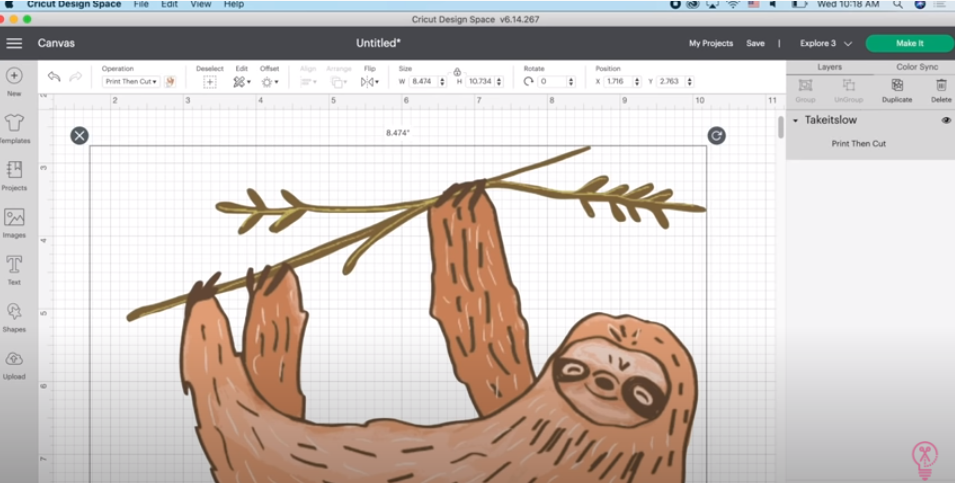
Task: Open the Edit menu in menu bar
Action: coord(169,4)
